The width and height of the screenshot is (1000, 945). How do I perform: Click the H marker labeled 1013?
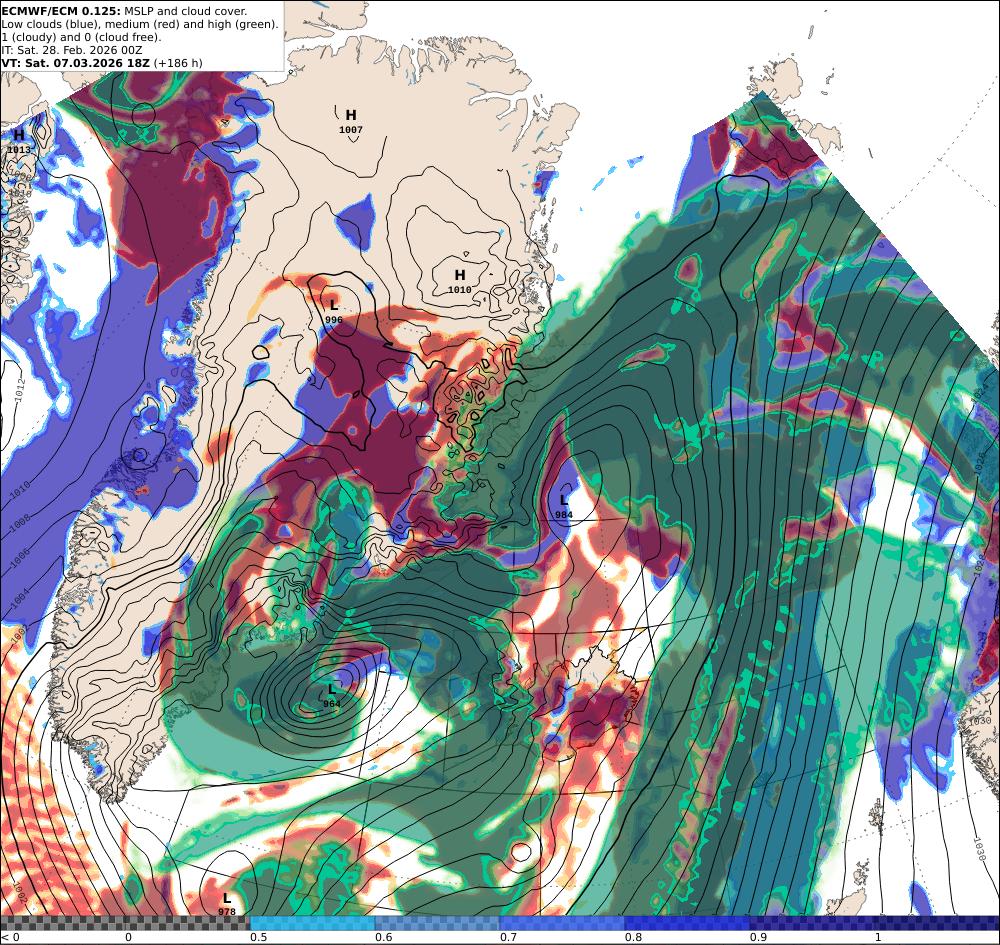(18, 142)
